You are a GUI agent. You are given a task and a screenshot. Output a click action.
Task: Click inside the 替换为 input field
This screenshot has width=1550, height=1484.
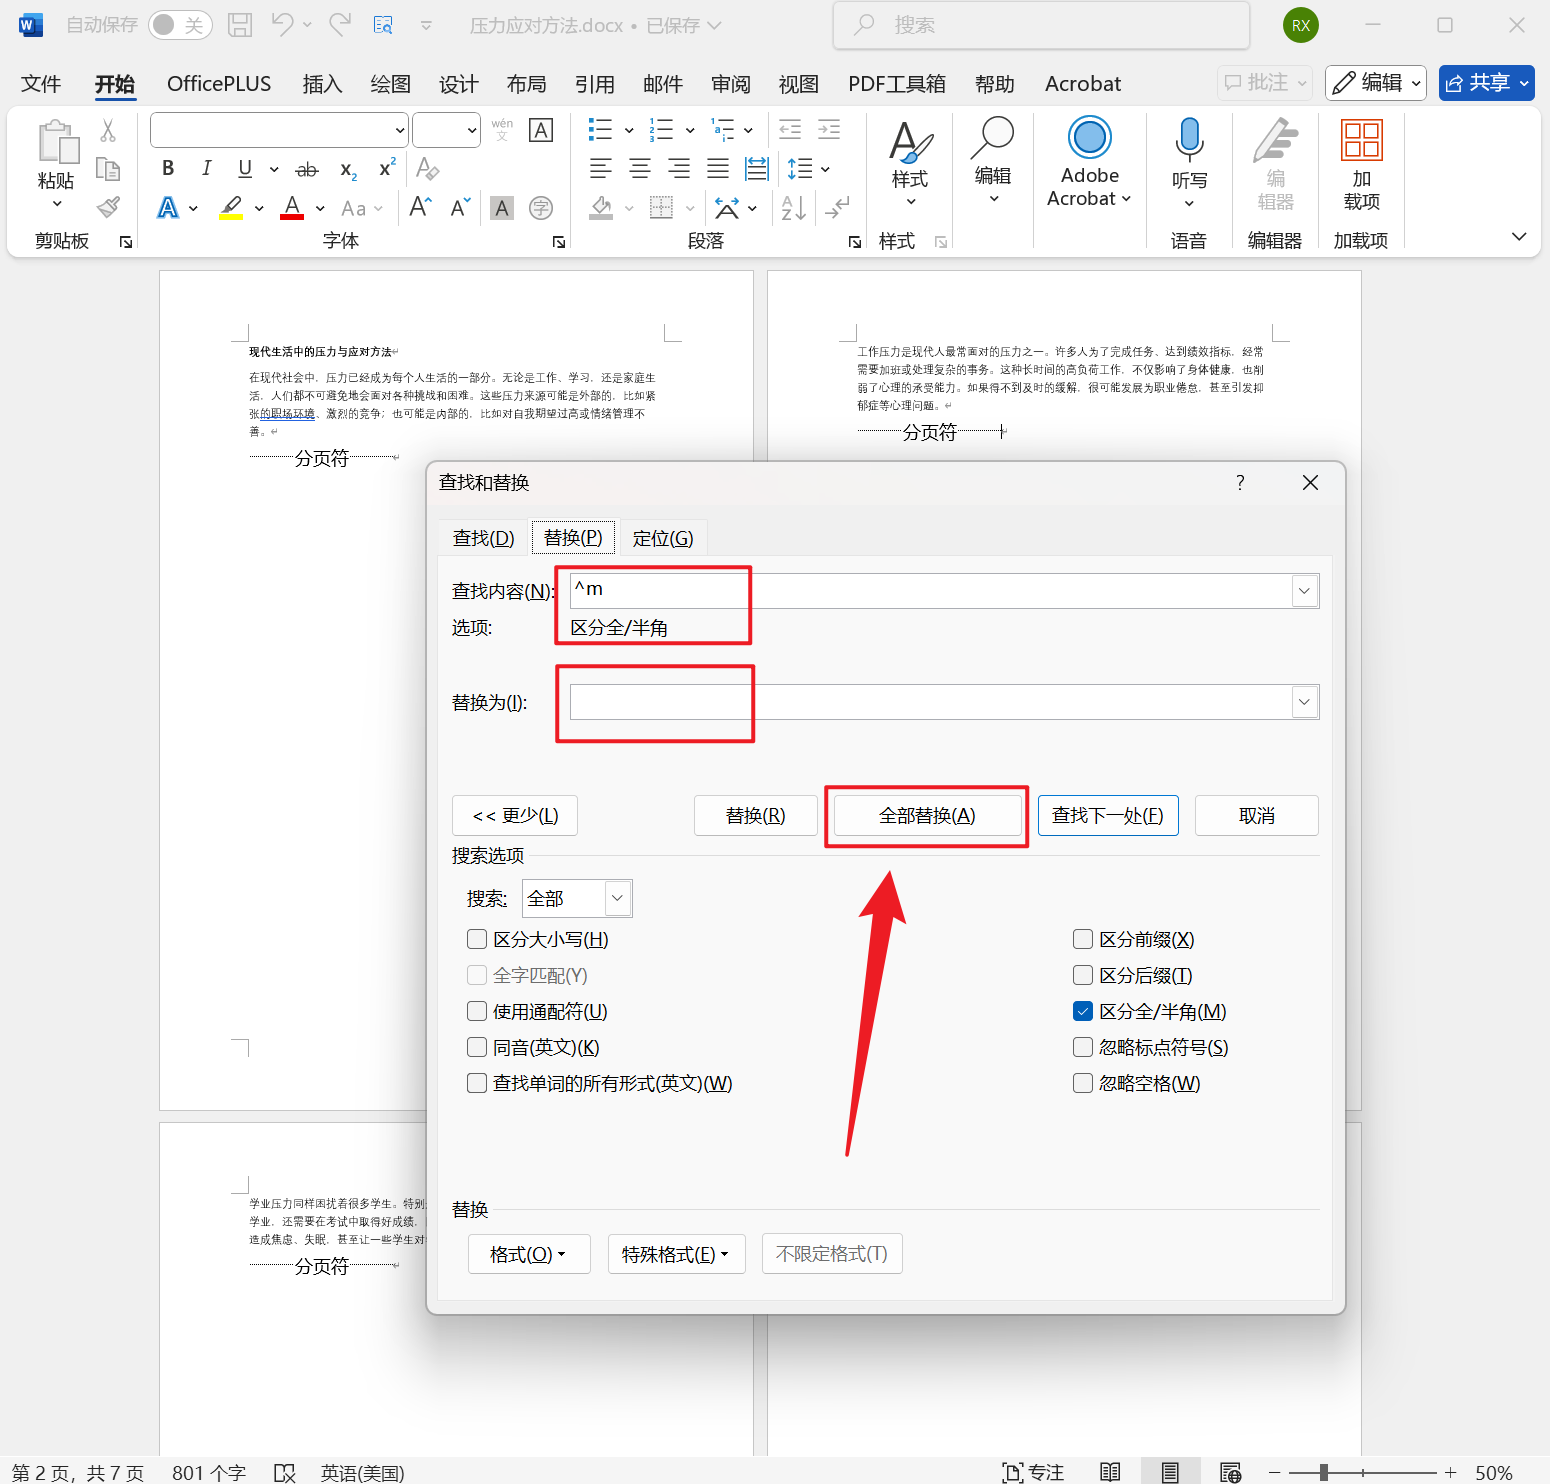(900, 702)
